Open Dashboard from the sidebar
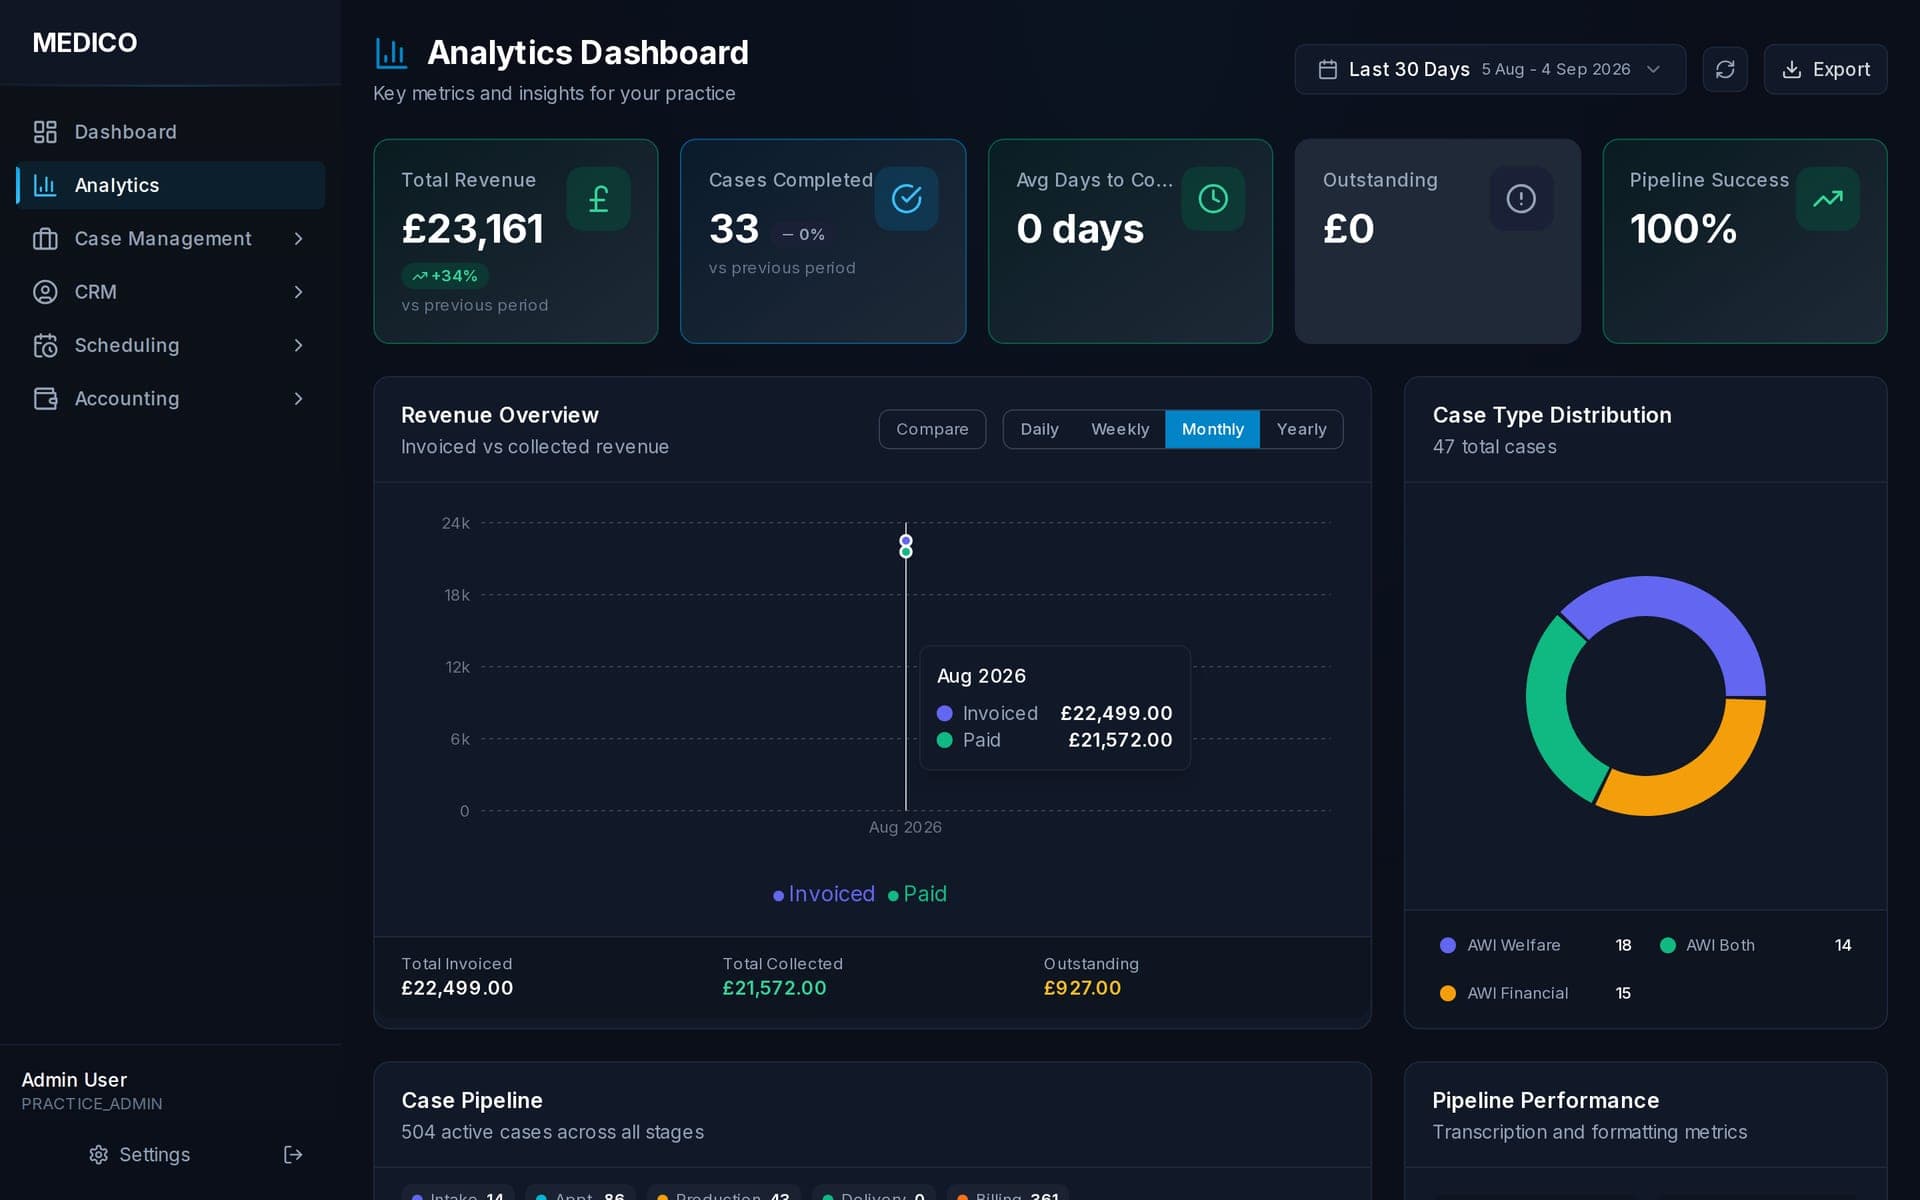The width and height of the screenshot is (1920, 1200). (x=170, y=132)
